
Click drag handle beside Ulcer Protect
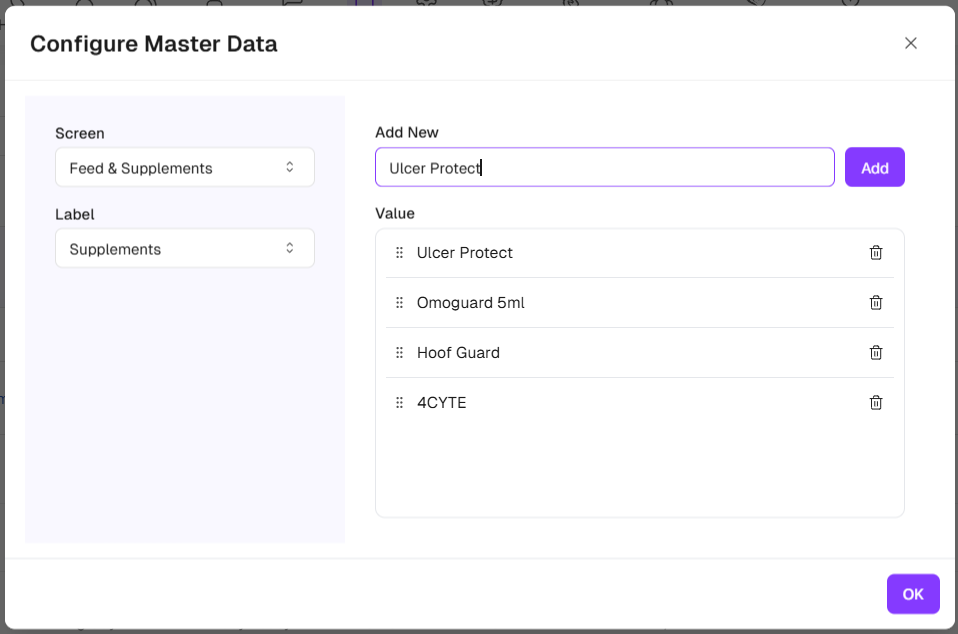pyautogui.click(x=400, y=253)
